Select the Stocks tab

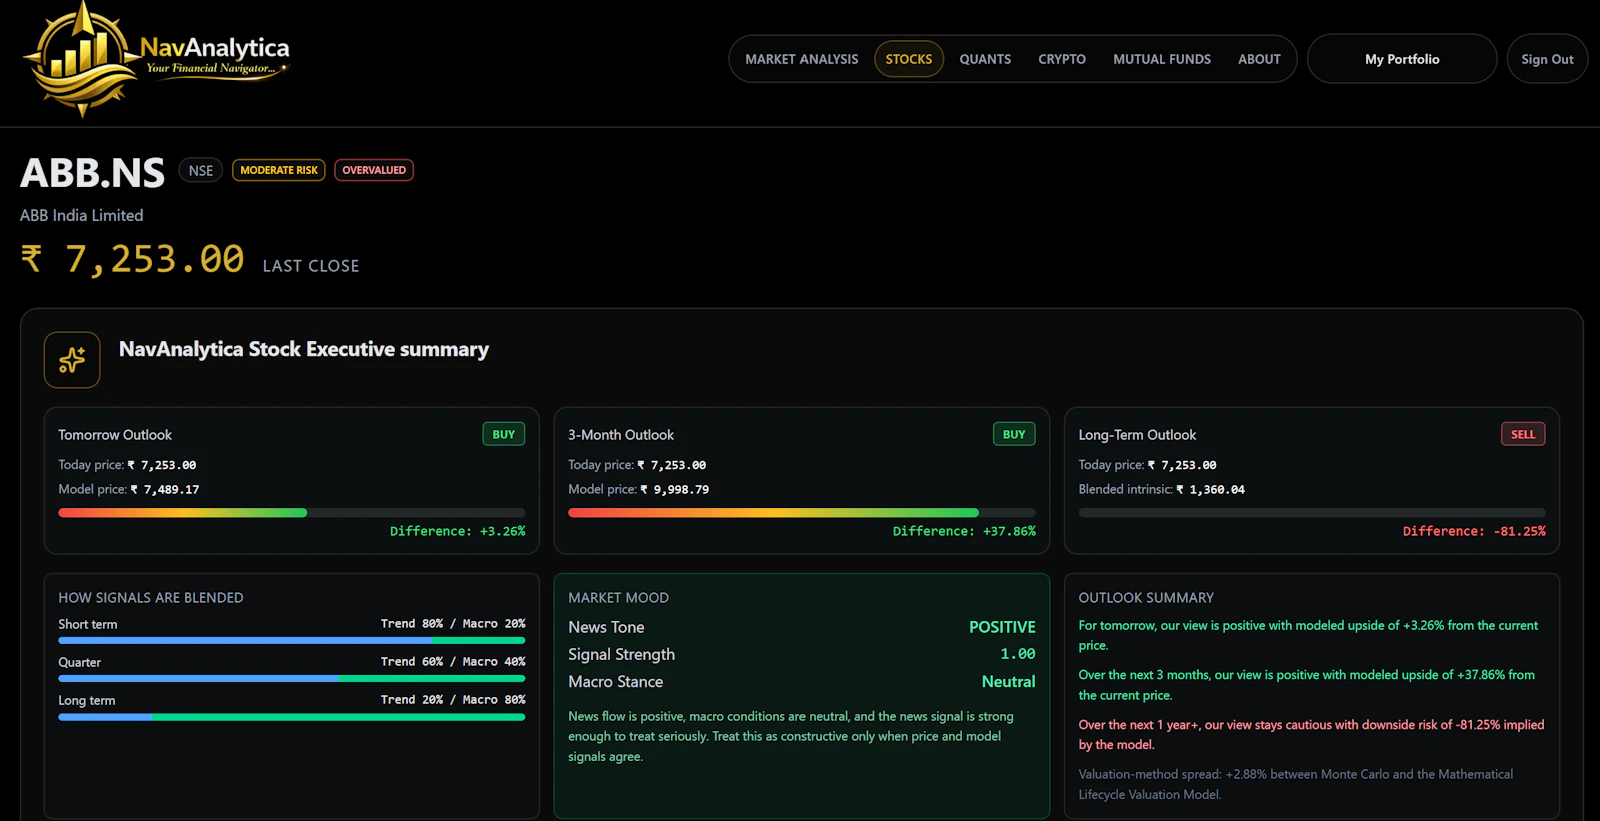909,59
